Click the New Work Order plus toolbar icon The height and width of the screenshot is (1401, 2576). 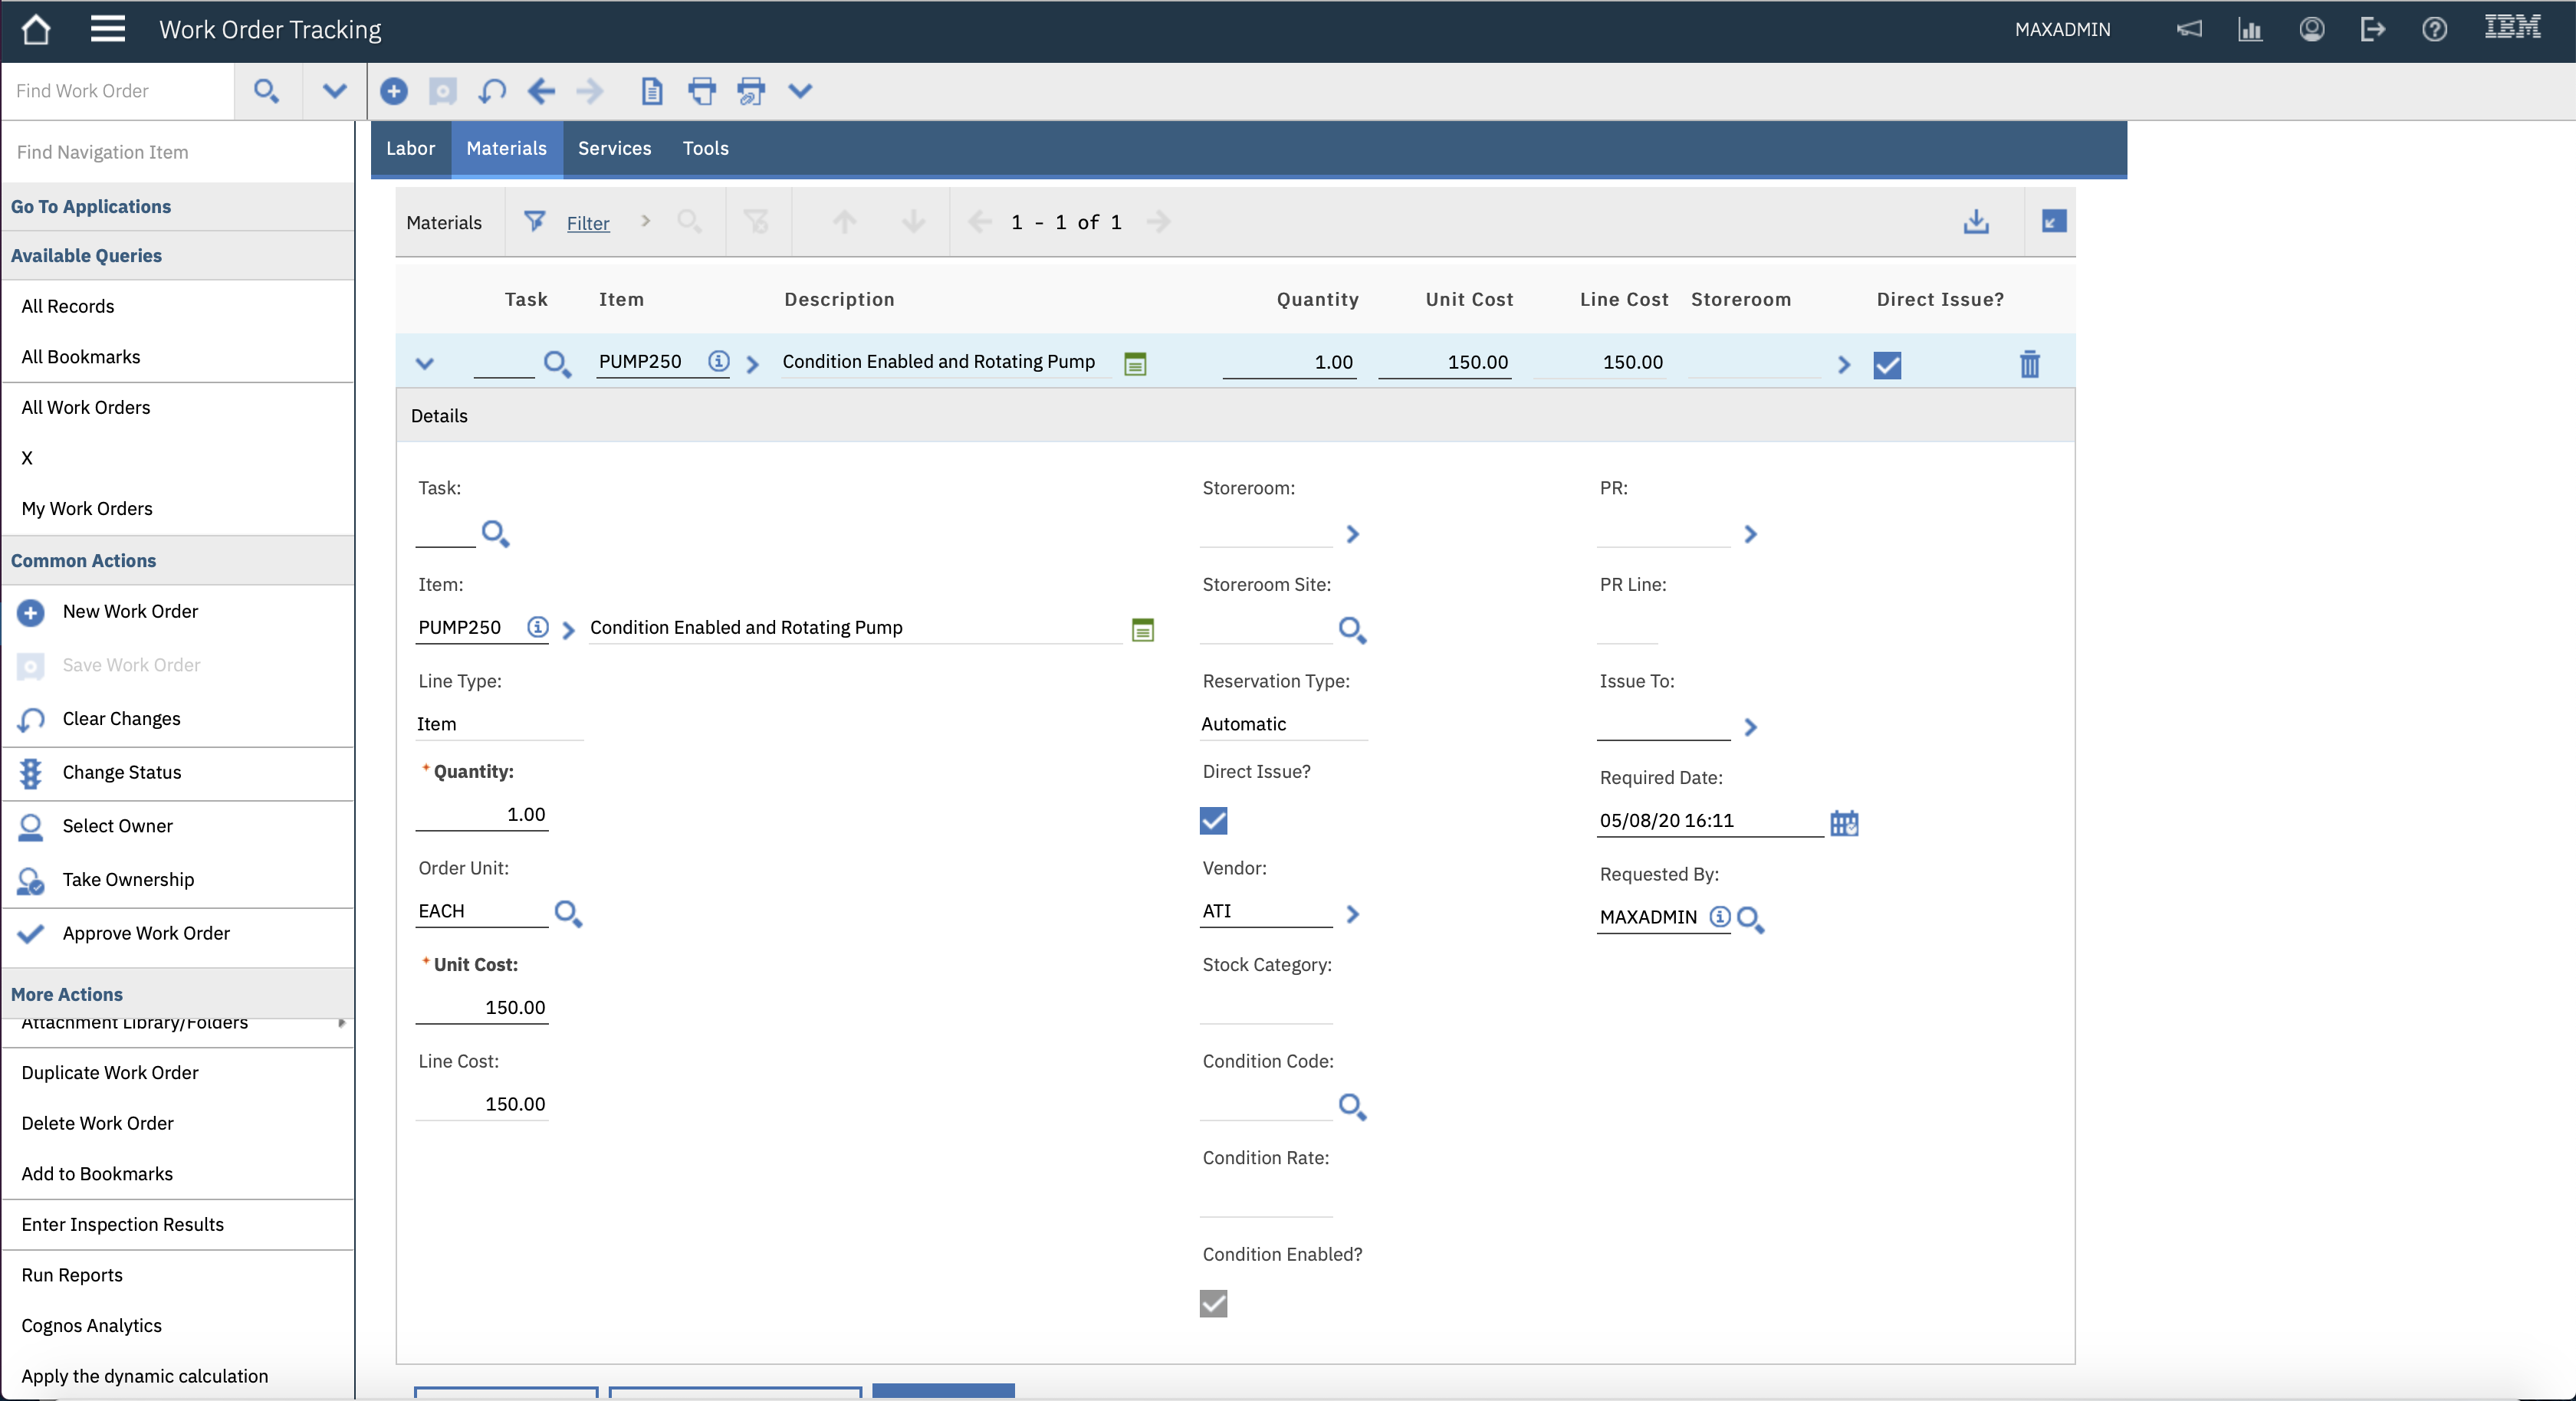(x=393, y=91)
